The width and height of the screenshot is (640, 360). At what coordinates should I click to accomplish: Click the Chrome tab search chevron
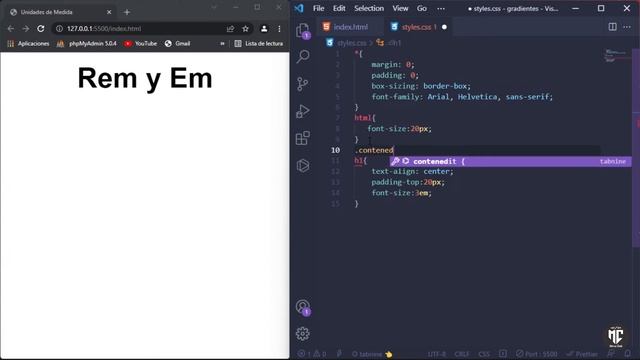[x=214, y=7]
